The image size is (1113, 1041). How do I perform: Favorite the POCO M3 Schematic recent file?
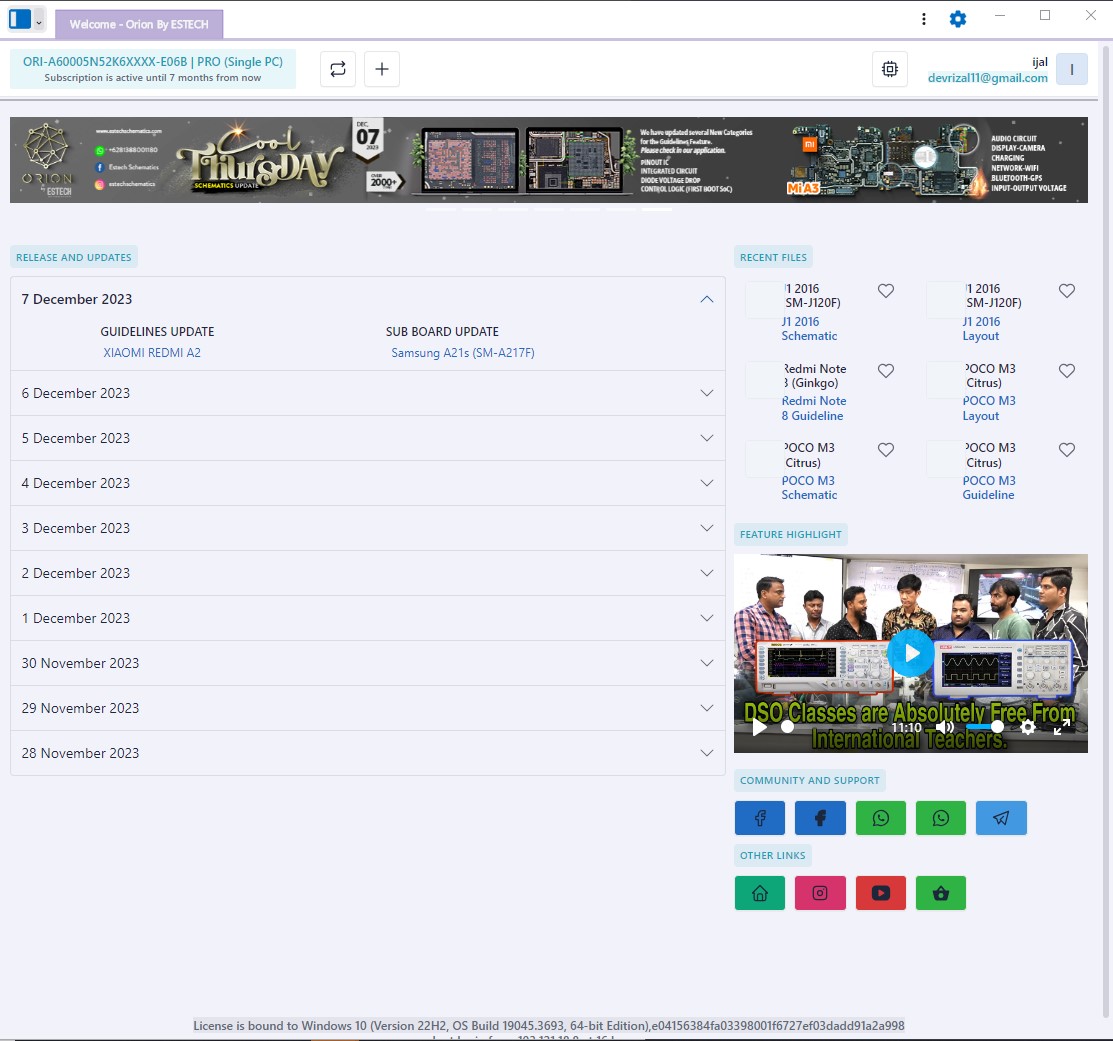pos(885,449)
